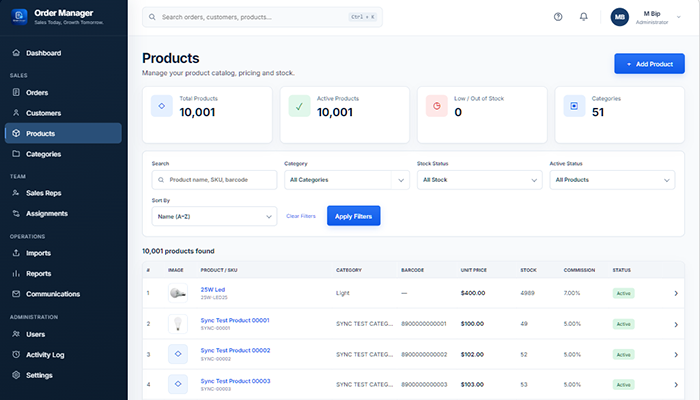Click the Activity Log clock icon
Viewport: 700px width, 400px height.
click(16, 354)
